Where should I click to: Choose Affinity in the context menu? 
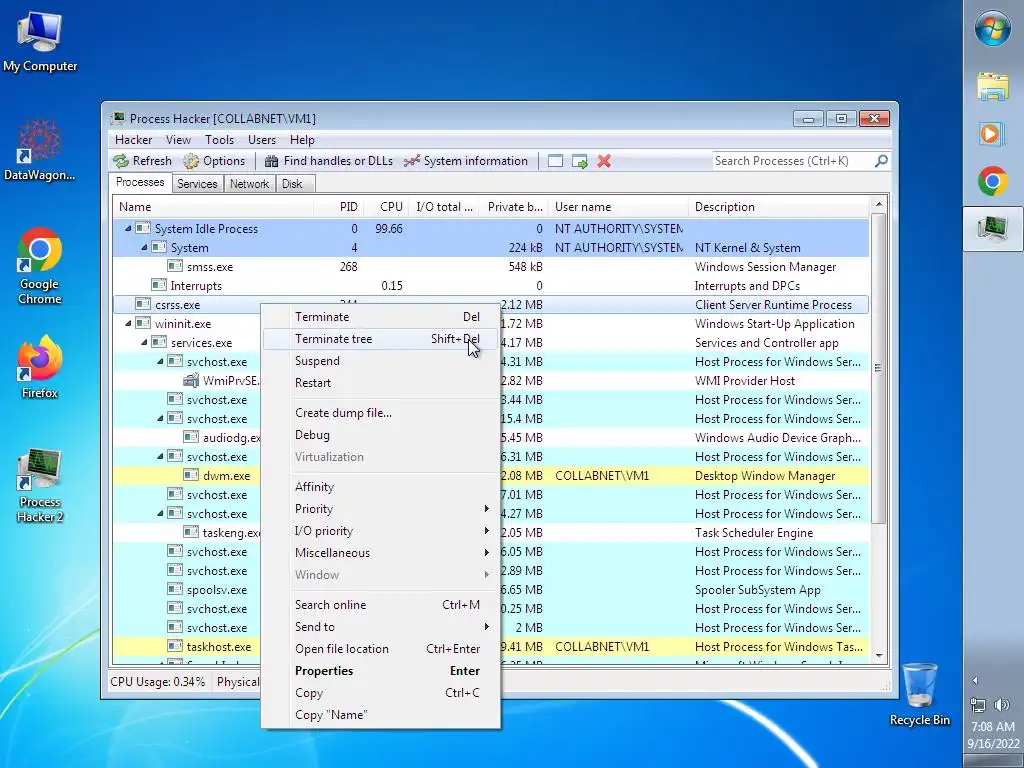point(381,487)
